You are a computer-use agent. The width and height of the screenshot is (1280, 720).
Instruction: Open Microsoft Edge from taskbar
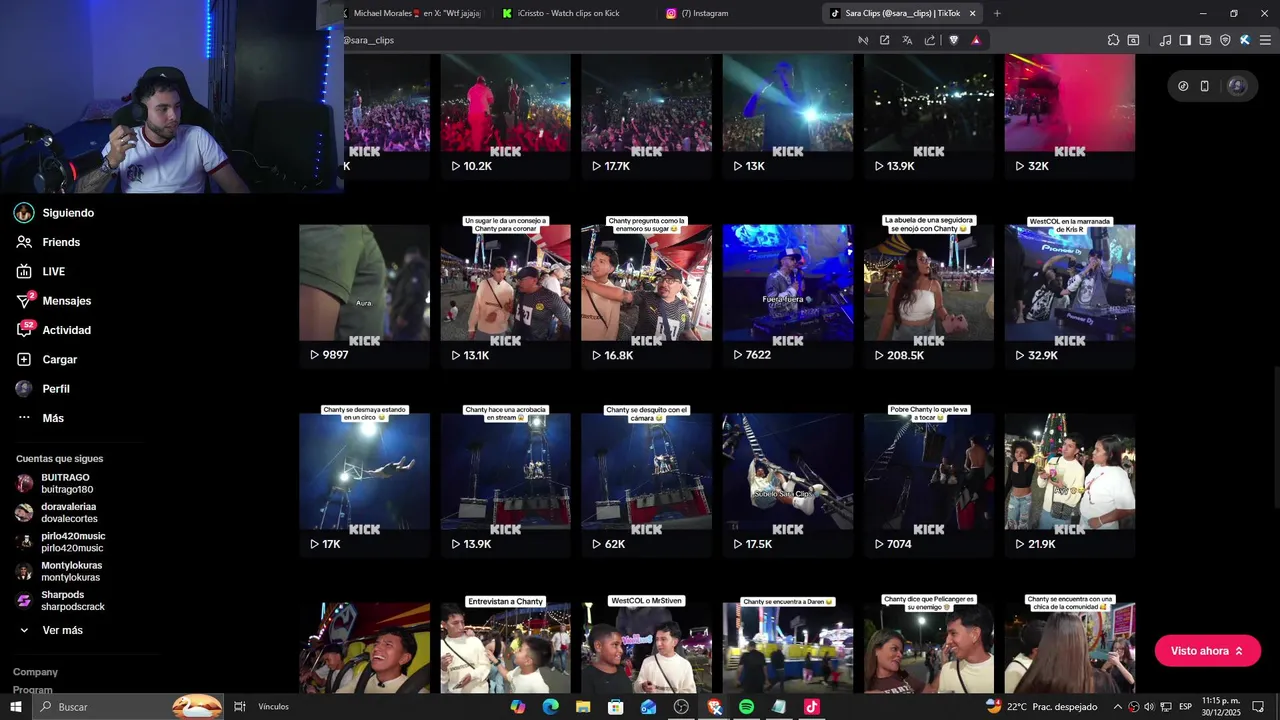550,707
